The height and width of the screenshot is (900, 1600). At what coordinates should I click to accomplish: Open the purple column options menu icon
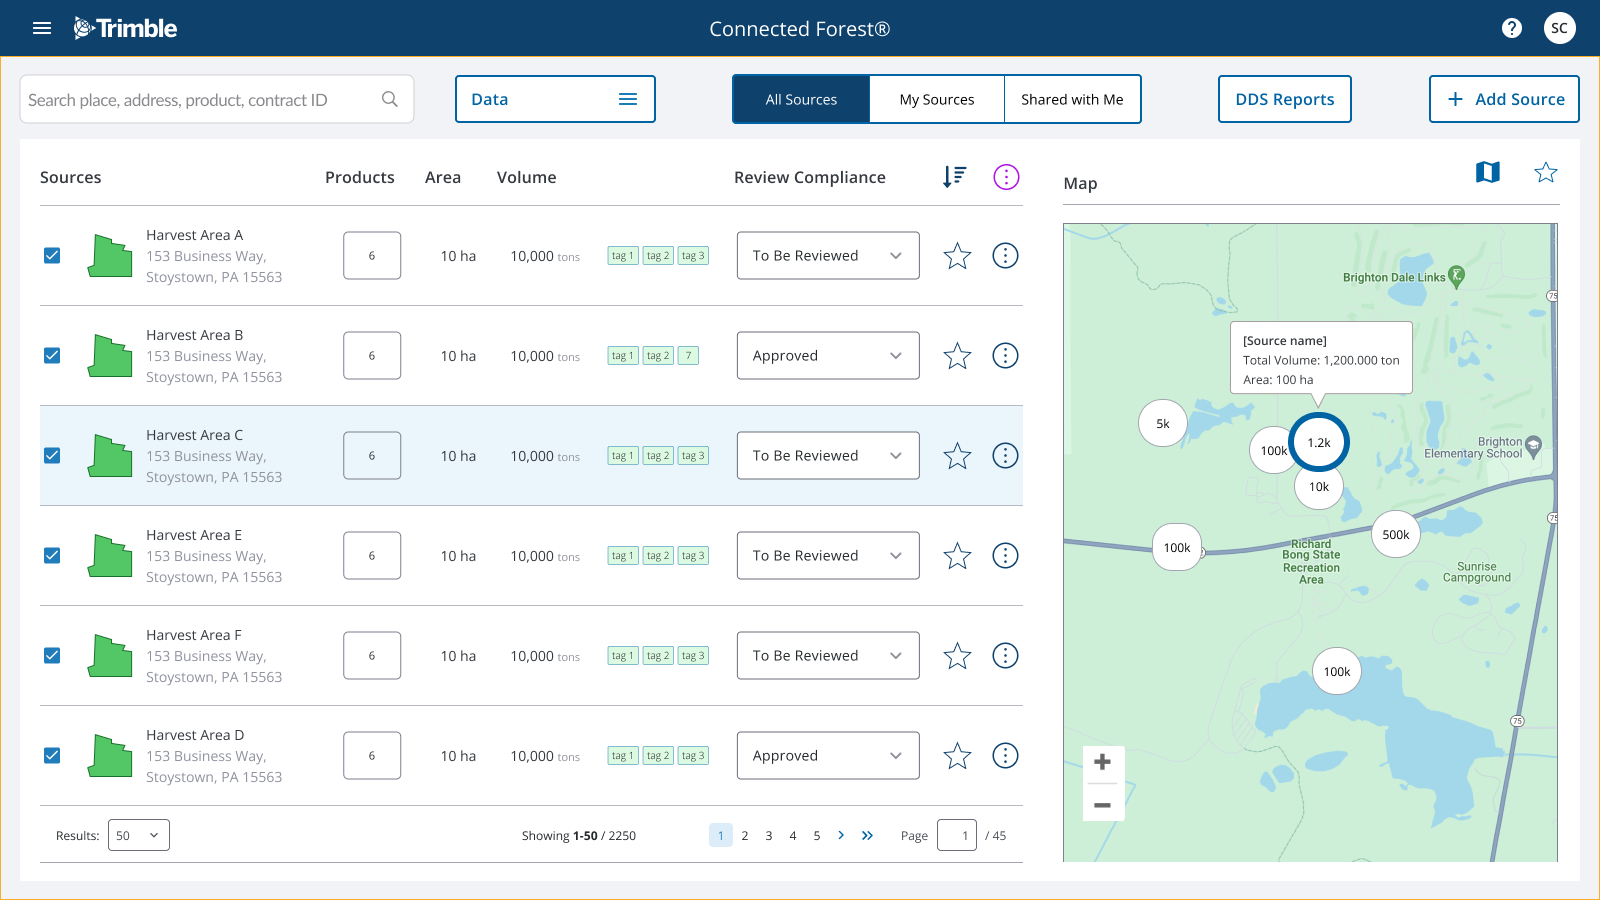coord(1005,177)
